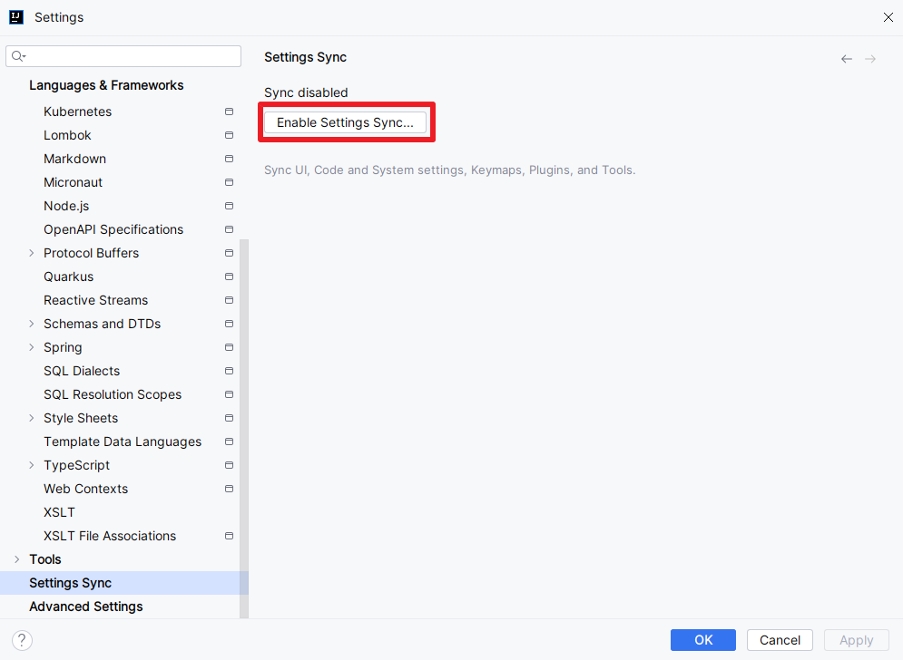Expand the Spring settings node

[x=32, y=347]
